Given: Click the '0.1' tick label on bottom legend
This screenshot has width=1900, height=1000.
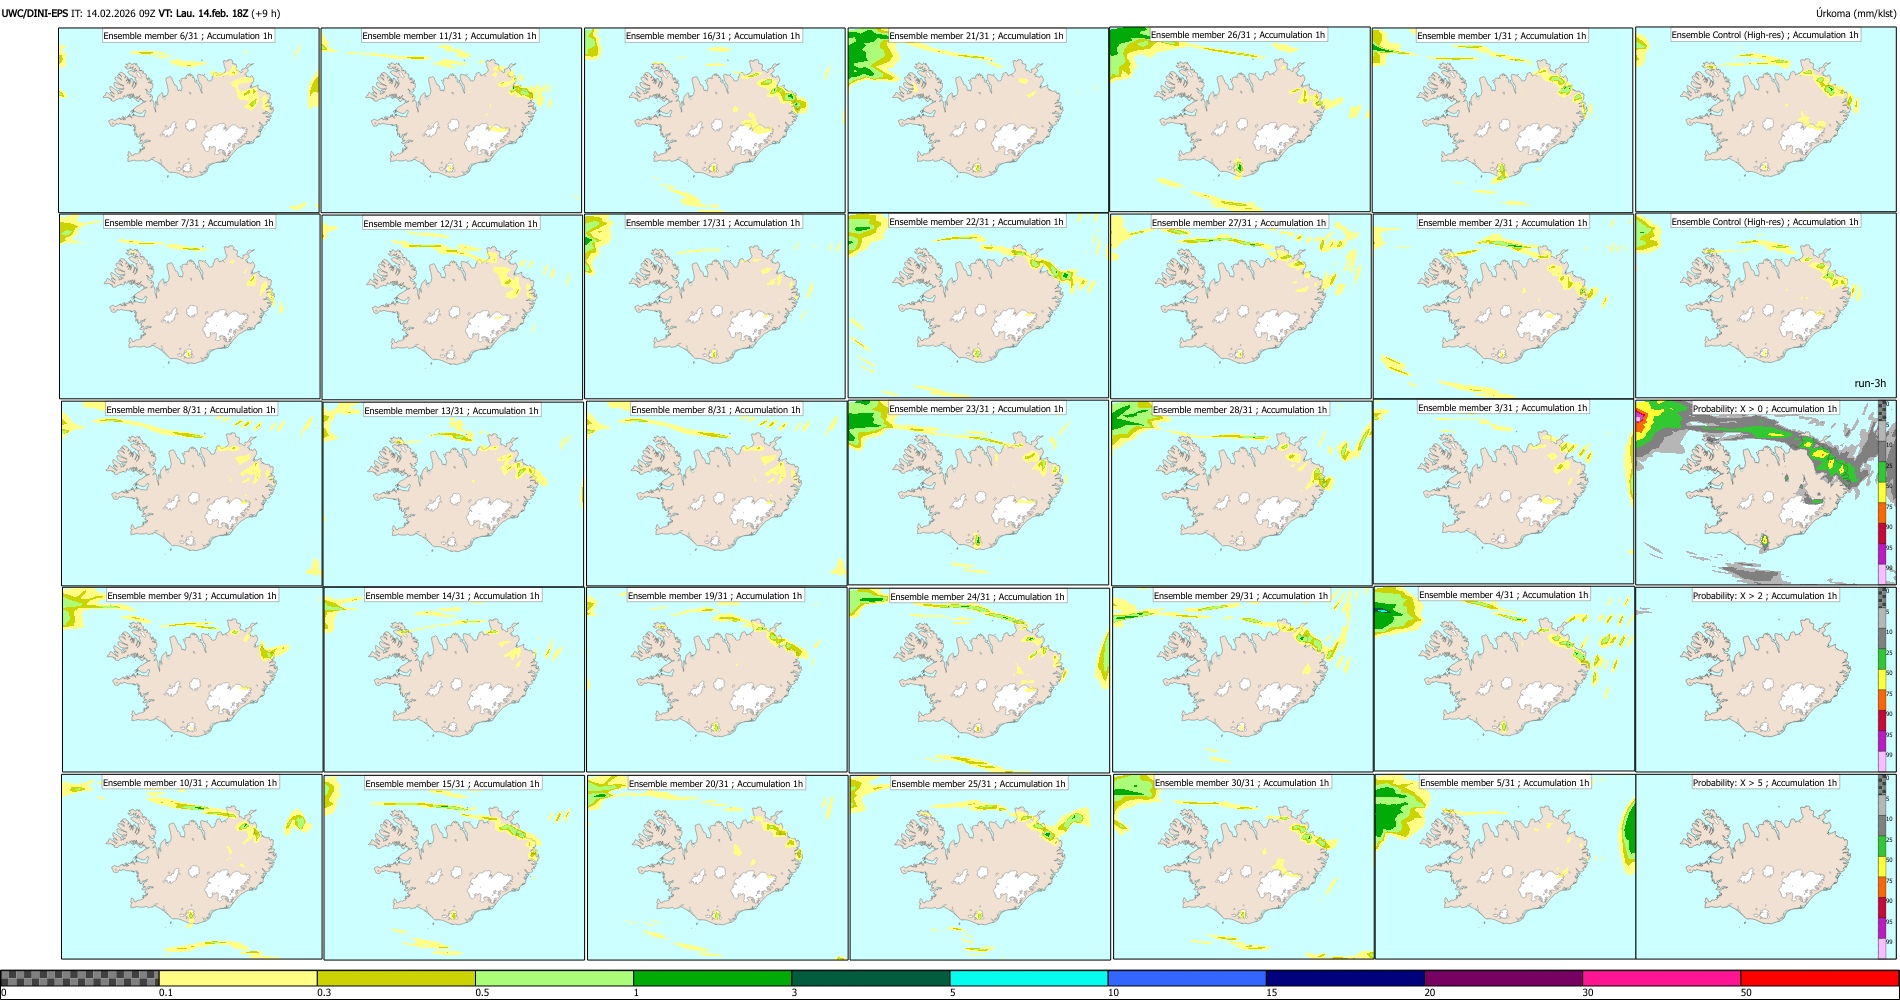Looking at the screenshot, I should click(x=165, y=993).
